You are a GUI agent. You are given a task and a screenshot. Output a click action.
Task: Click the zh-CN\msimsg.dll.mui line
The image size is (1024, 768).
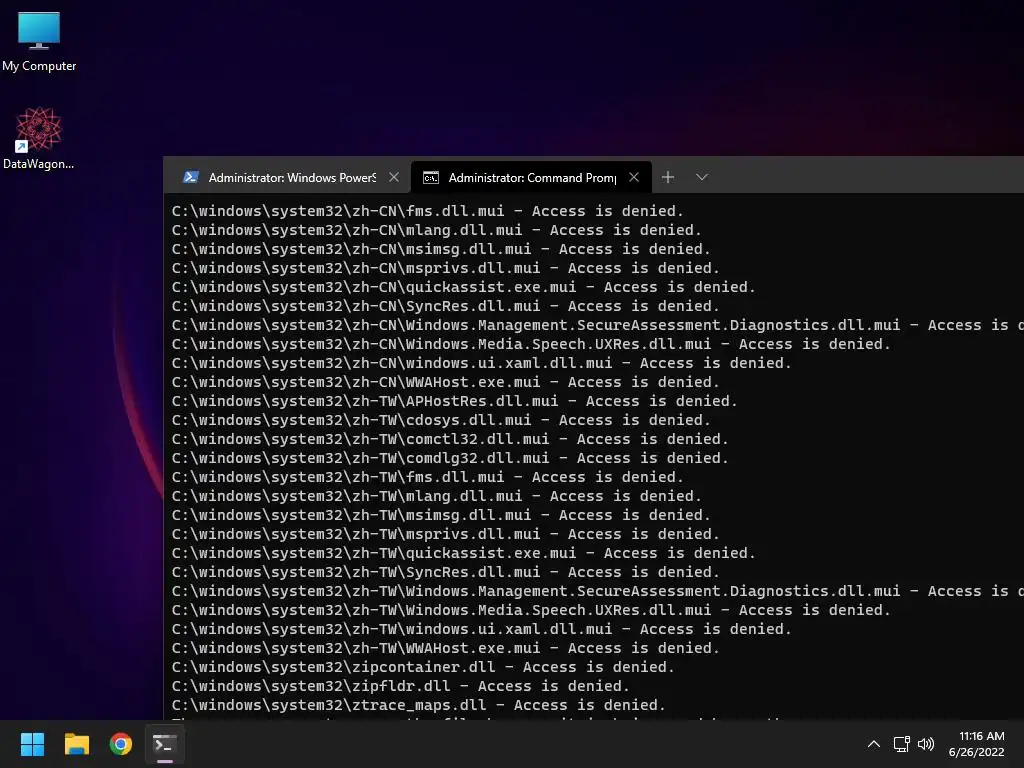click(x=441, y=249)
